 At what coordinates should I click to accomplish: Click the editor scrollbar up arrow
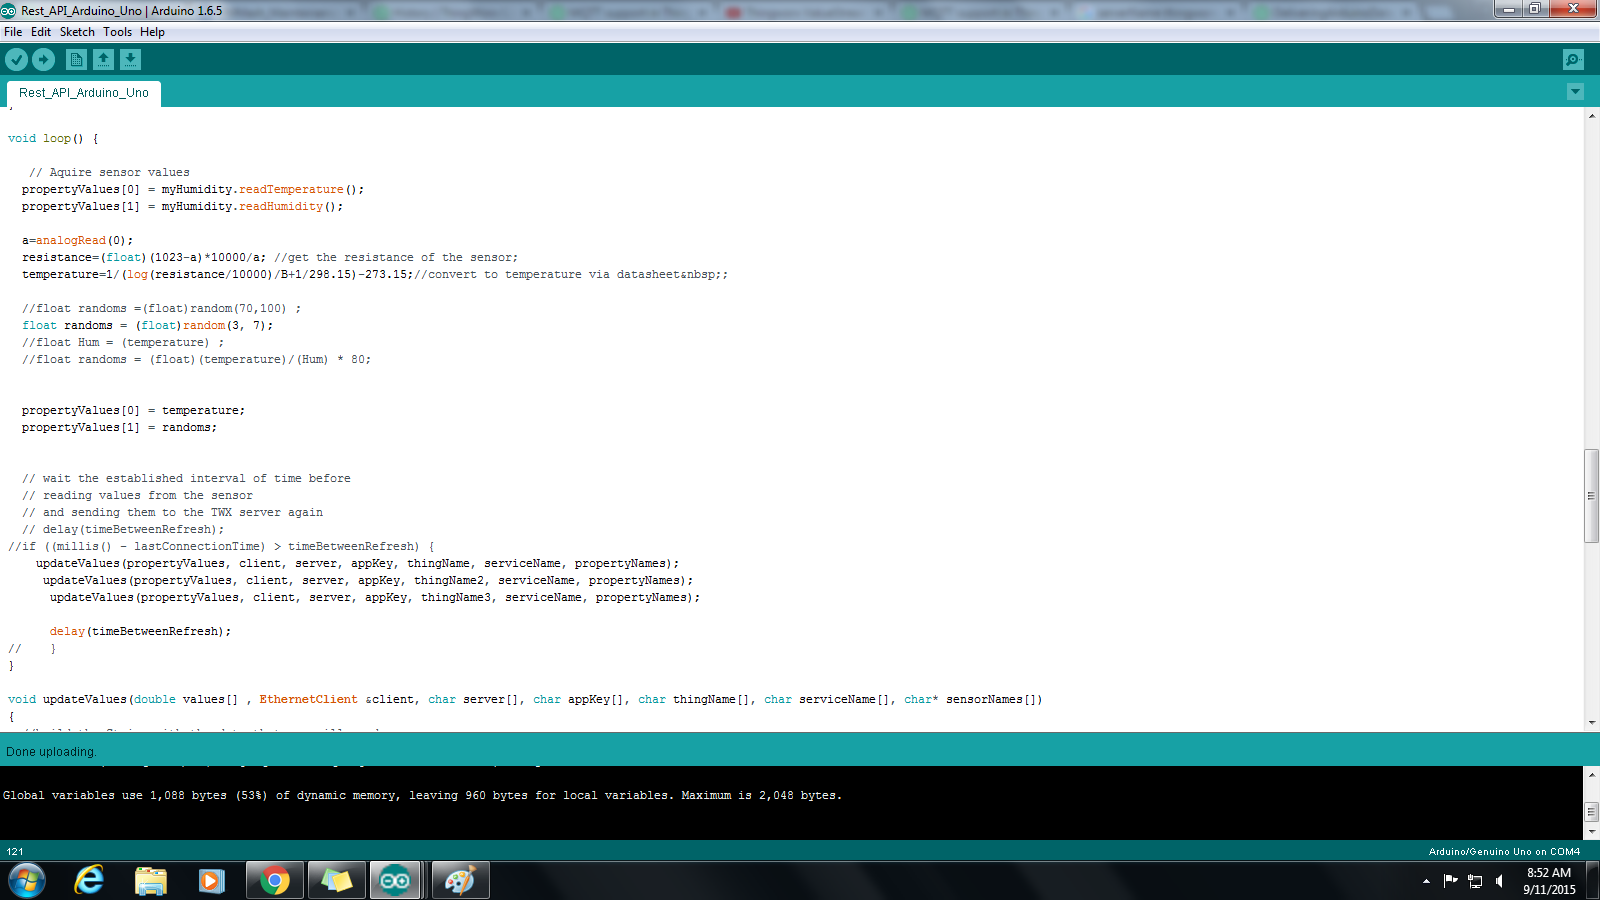click(x=1591, y=116)
